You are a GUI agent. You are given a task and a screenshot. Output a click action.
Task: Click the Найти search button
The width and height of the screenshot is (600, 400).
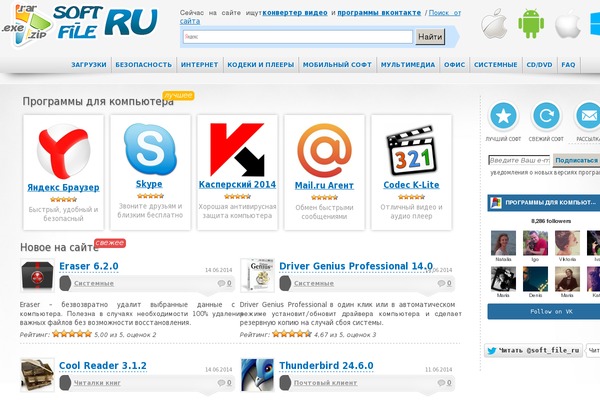coord(430,37)
